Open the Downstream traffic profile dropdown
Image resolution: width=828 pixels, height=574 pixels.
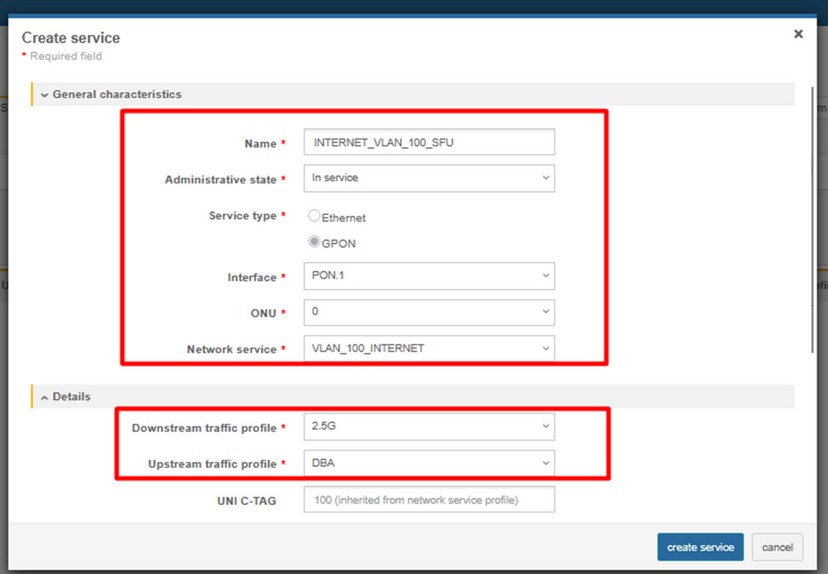point(428,427)
